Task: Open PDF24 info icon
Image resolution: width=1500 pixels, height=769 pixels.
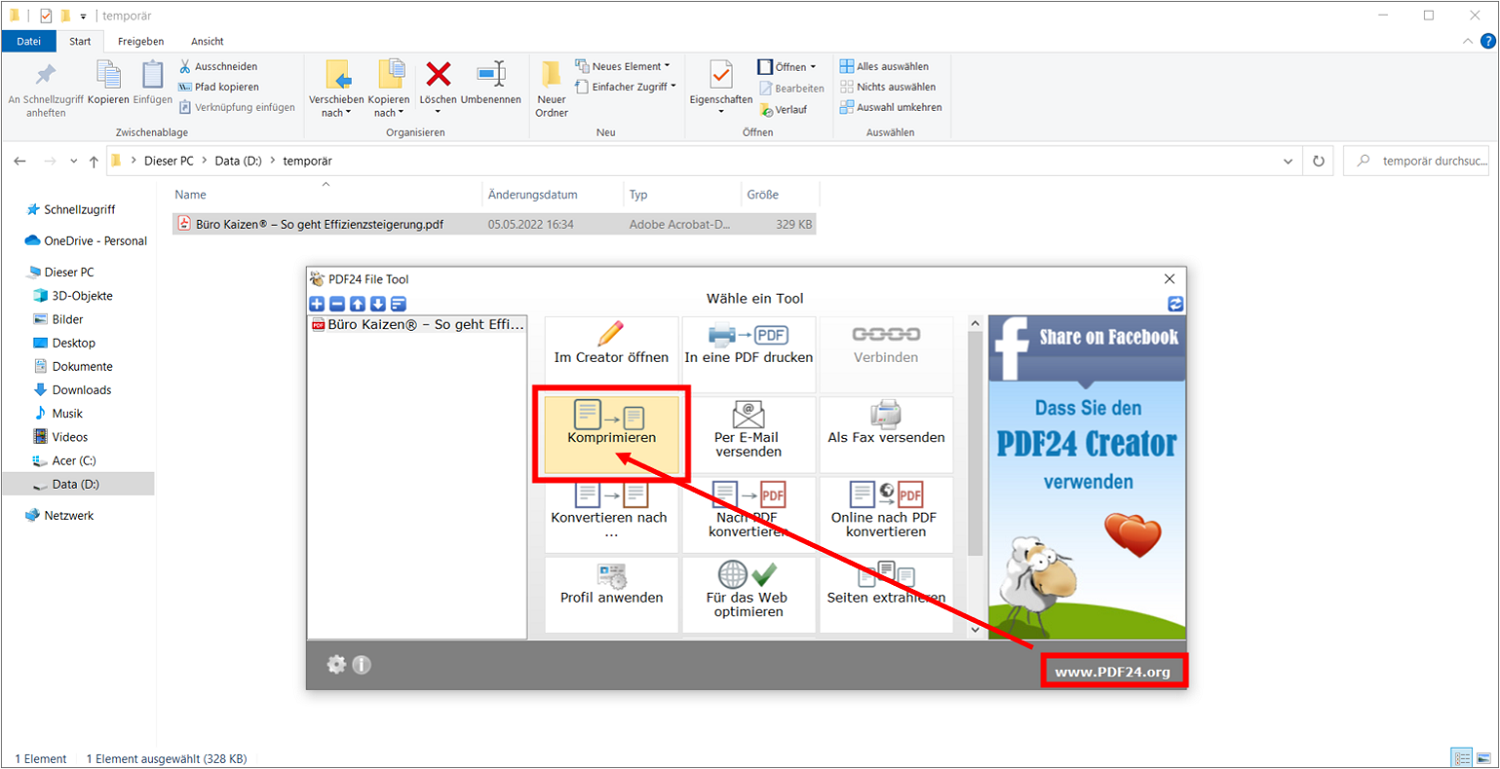Action: point(362,664)
